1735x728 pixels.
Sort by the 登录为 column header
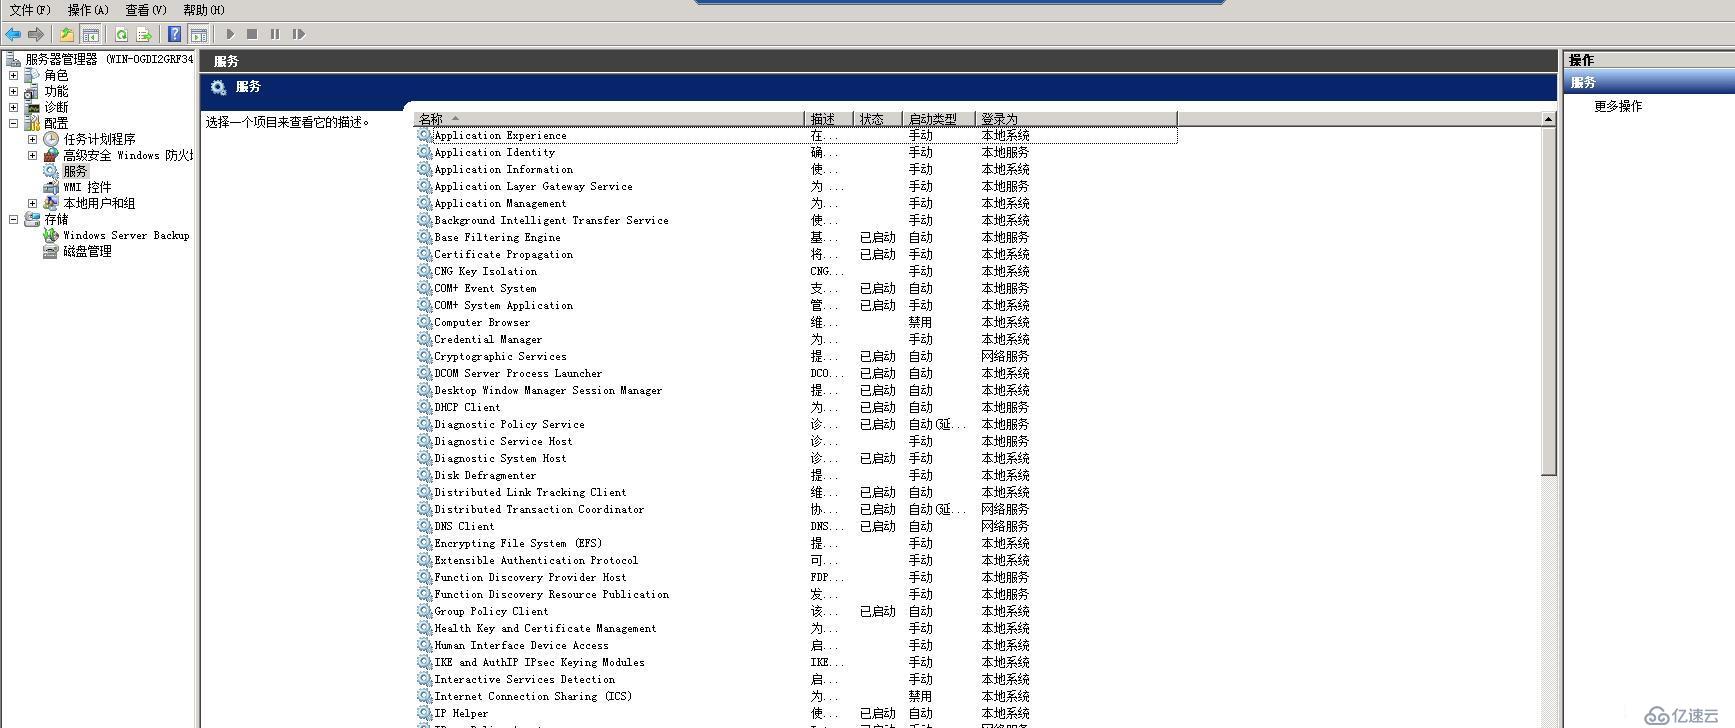pyautogui.click(x=1076, y=119)
